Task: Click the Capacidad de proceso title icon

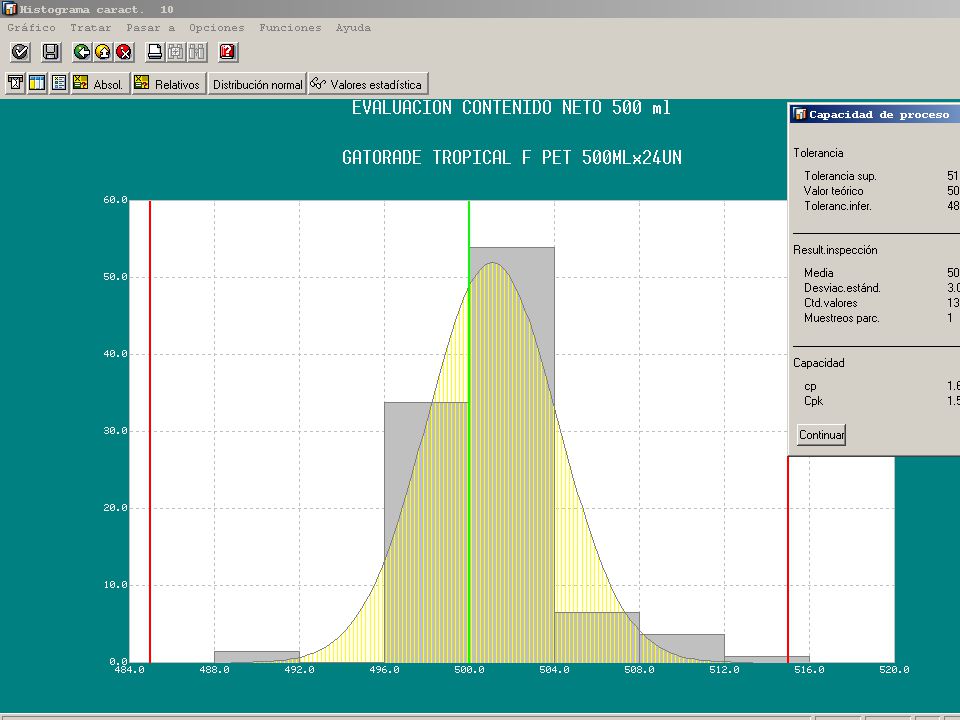Action: click(x=800, y=114)
